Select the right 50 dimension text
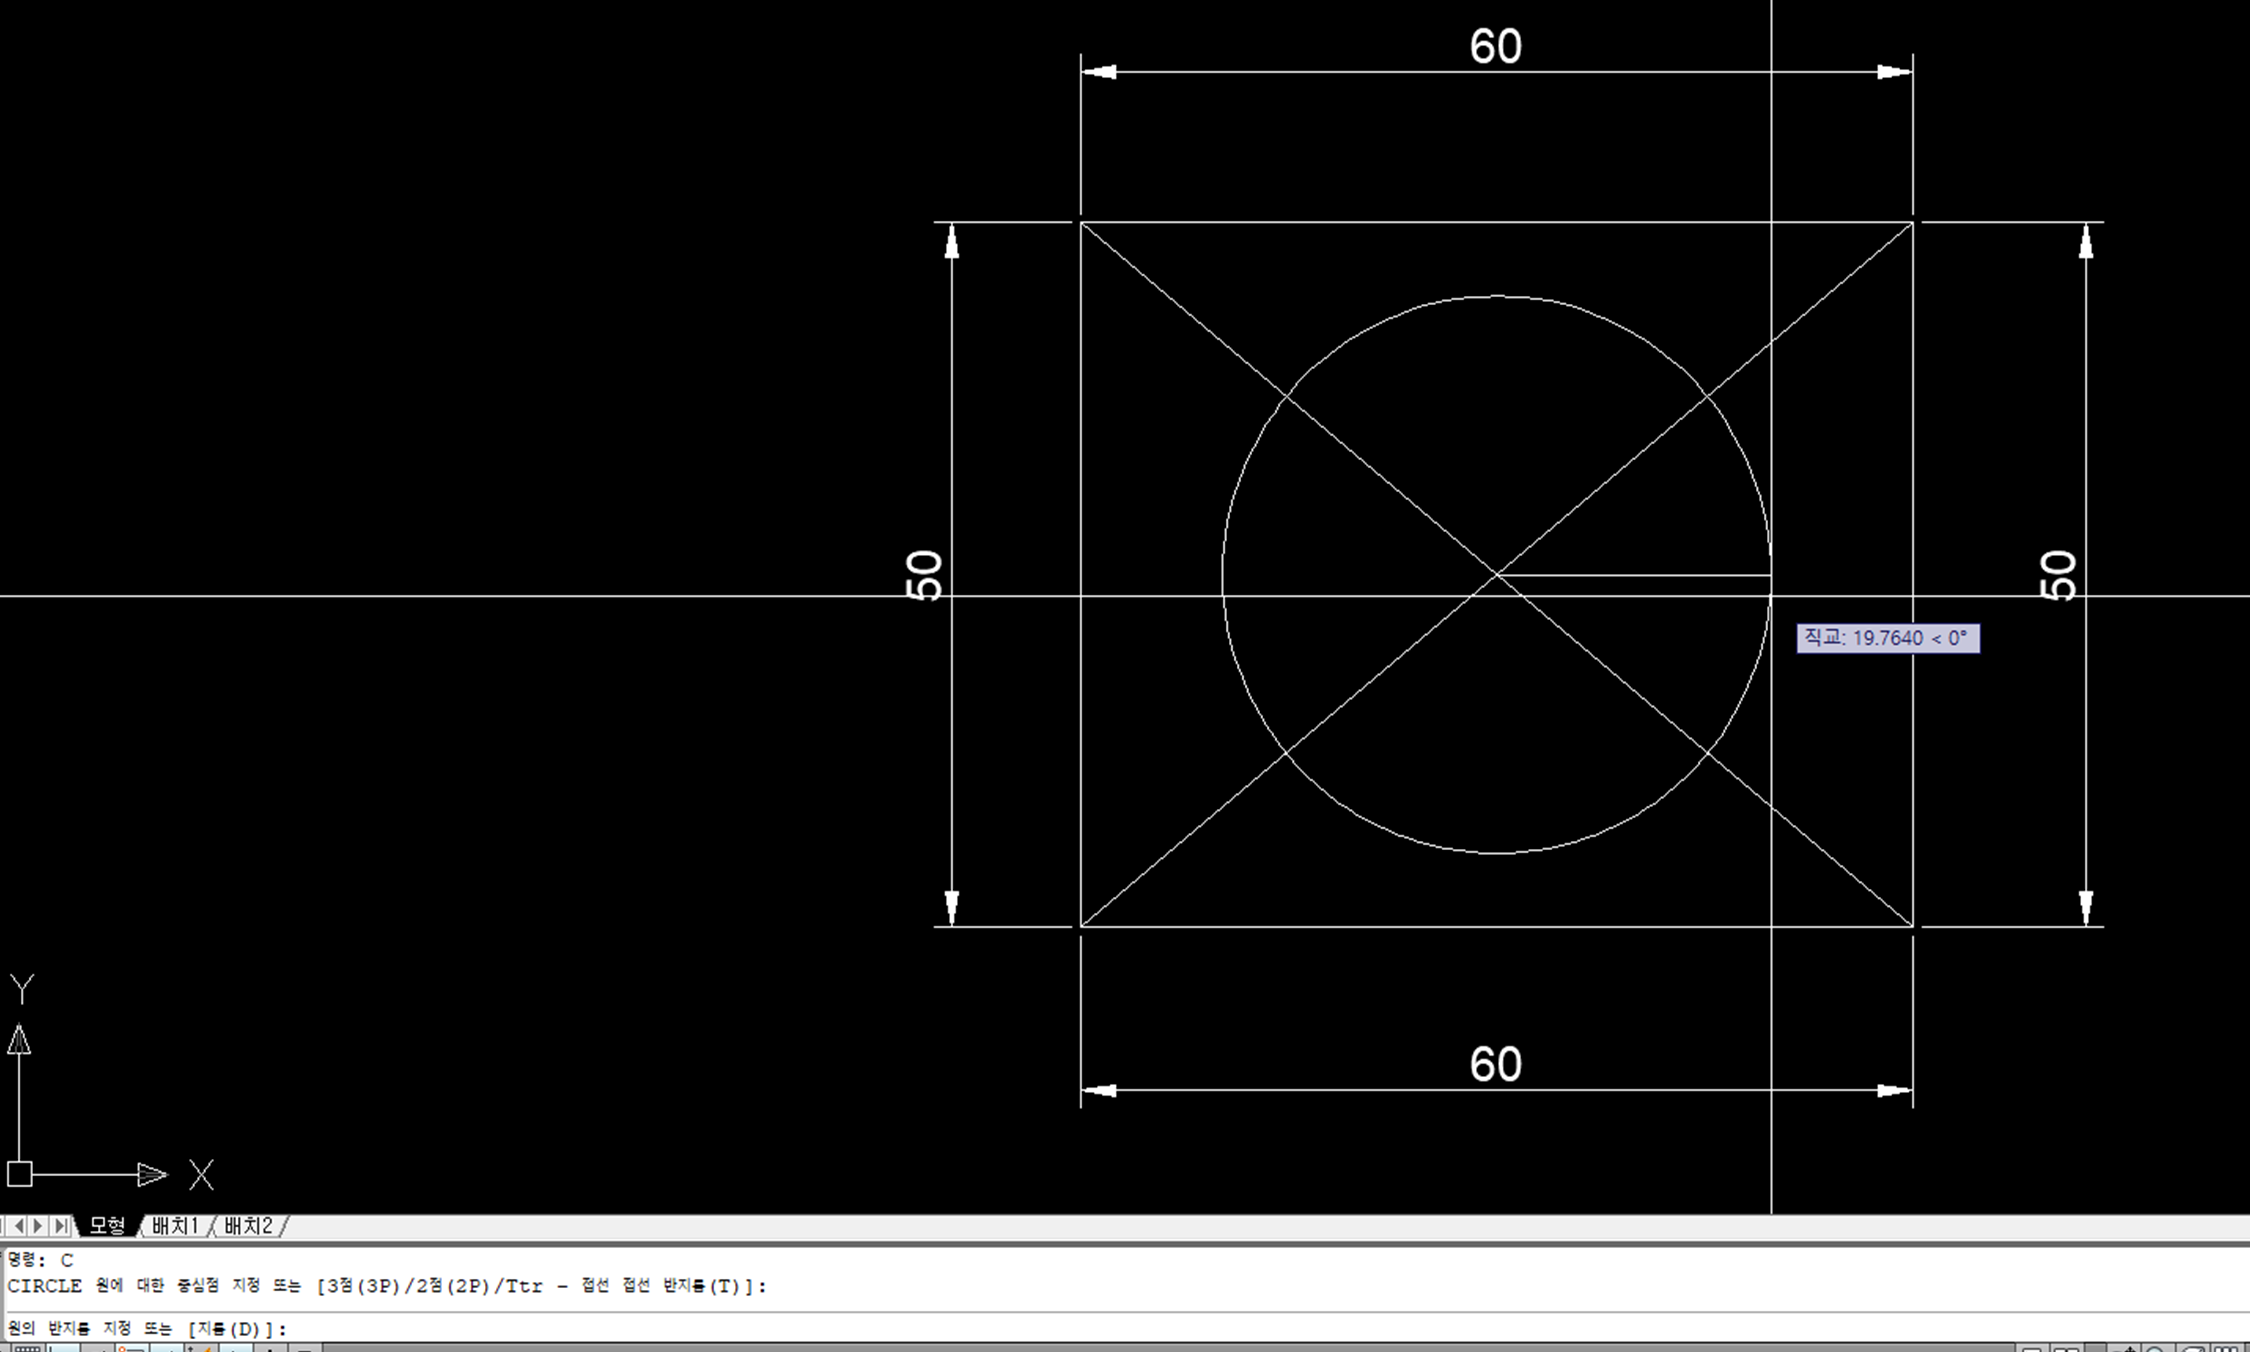 pyautogui.click(x=2058, y=575)
